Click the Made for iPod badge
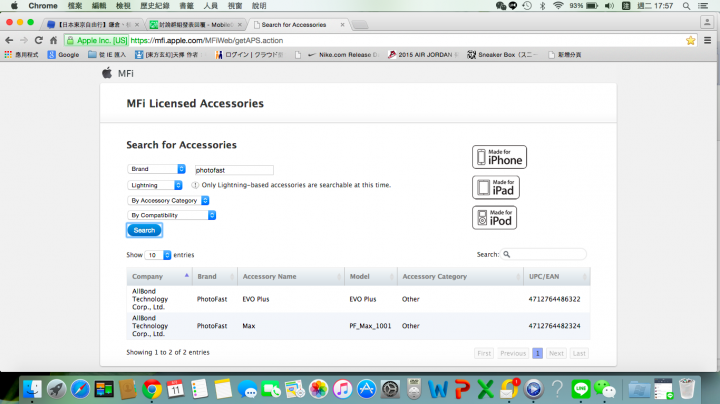The width and height of the screenshot is (720, 404). pyautogui.click(x=495, y=218)
